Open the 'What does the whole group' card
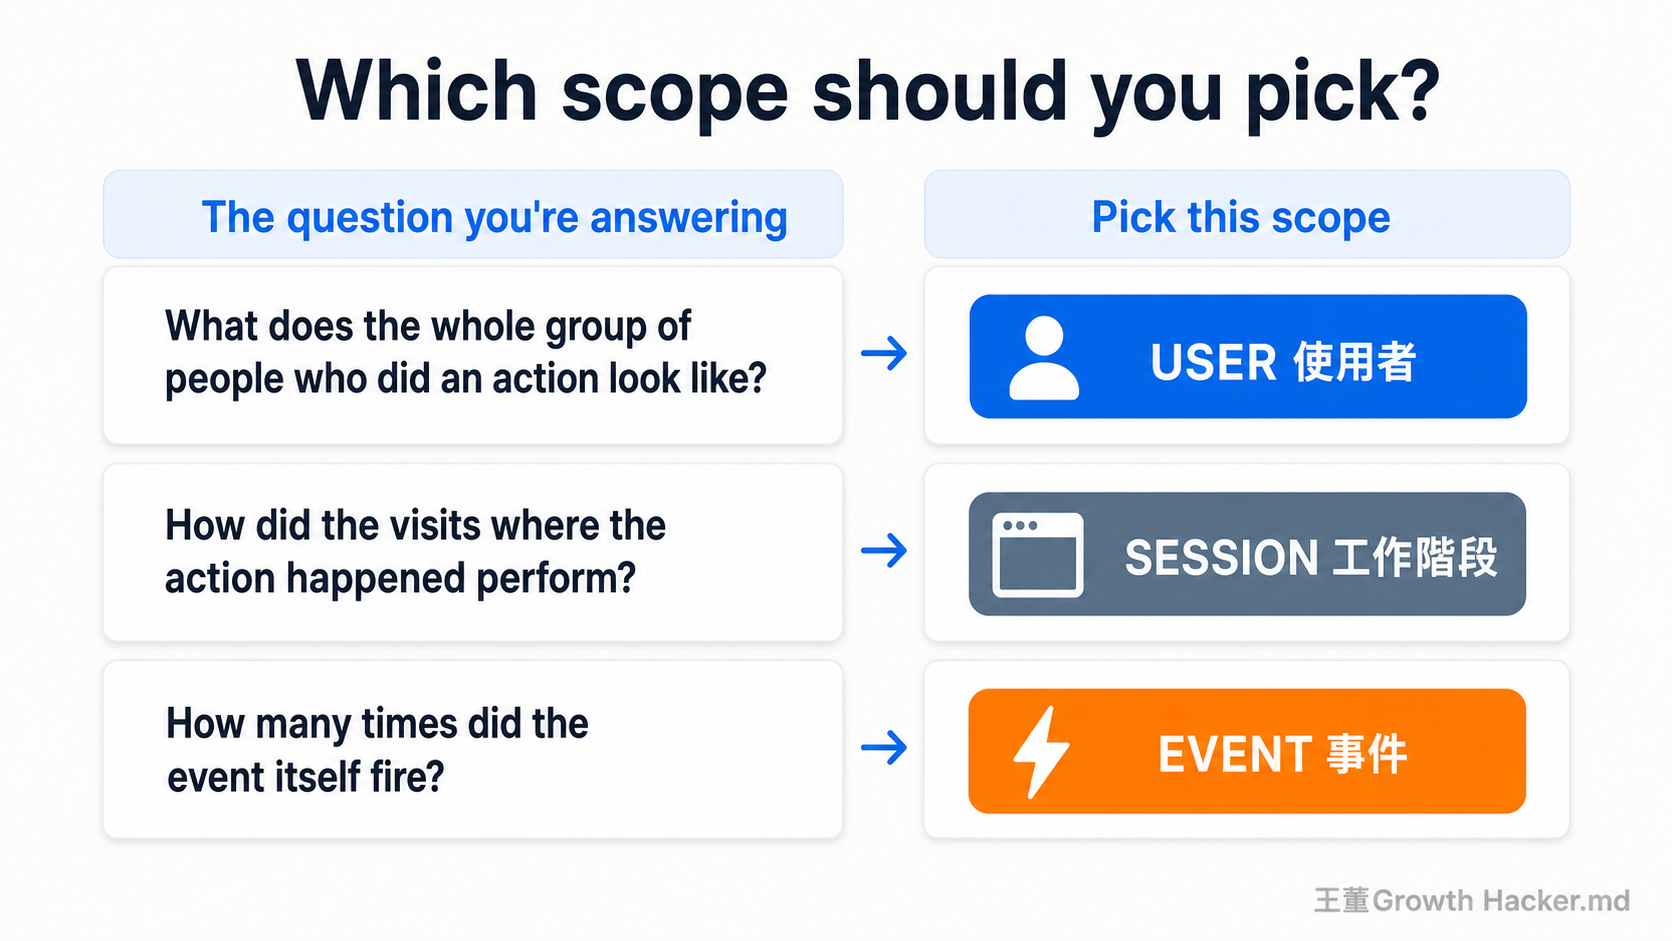Screen dimensions: 1672x941 tap(473, 355)
